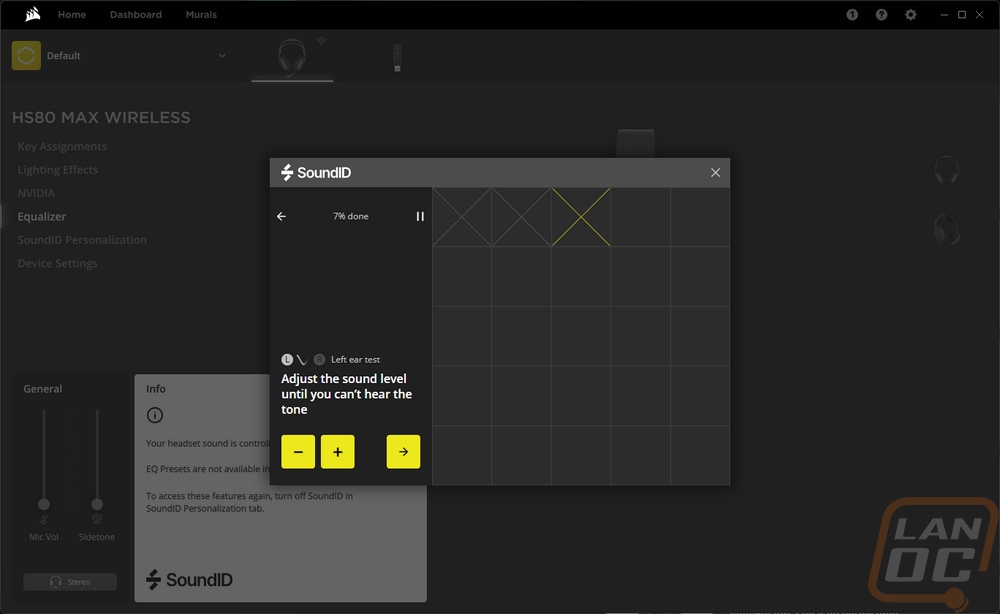
Task: Toggle the sidetone mute icon
Action: [97, 520]
